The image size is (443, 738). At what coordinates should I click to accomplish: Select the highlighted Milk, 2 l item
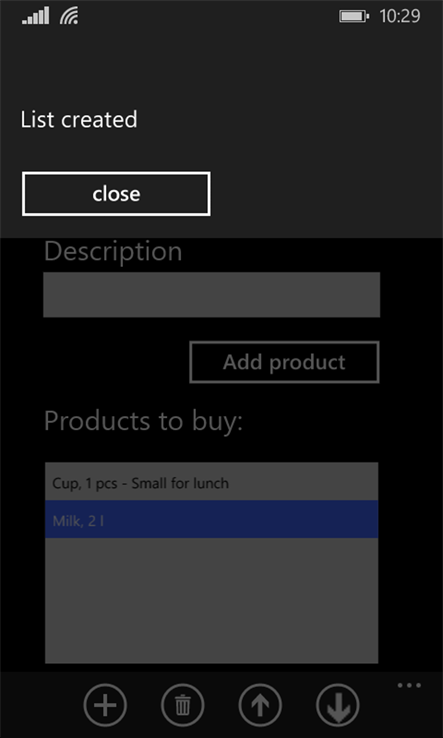tap(211, 520)
